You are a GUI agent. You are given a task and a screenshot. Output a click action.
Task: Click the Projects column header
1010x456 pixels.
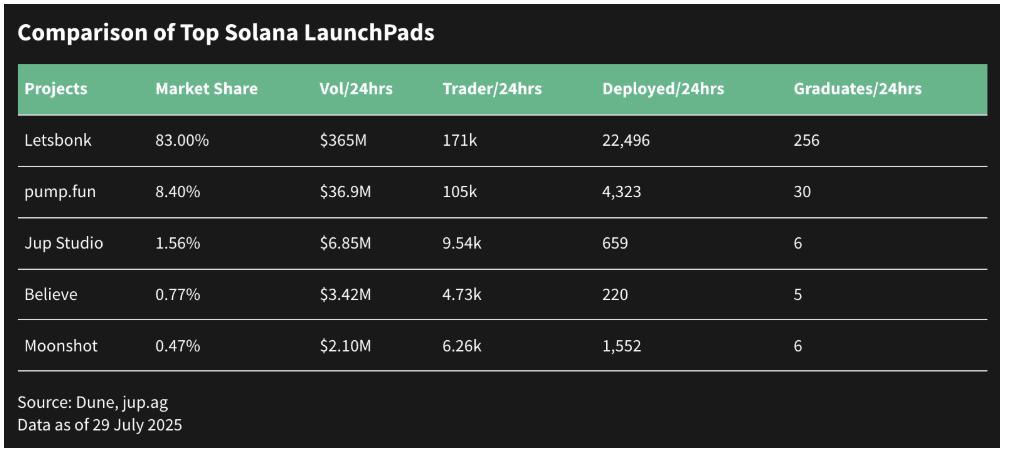pos(56,89)
